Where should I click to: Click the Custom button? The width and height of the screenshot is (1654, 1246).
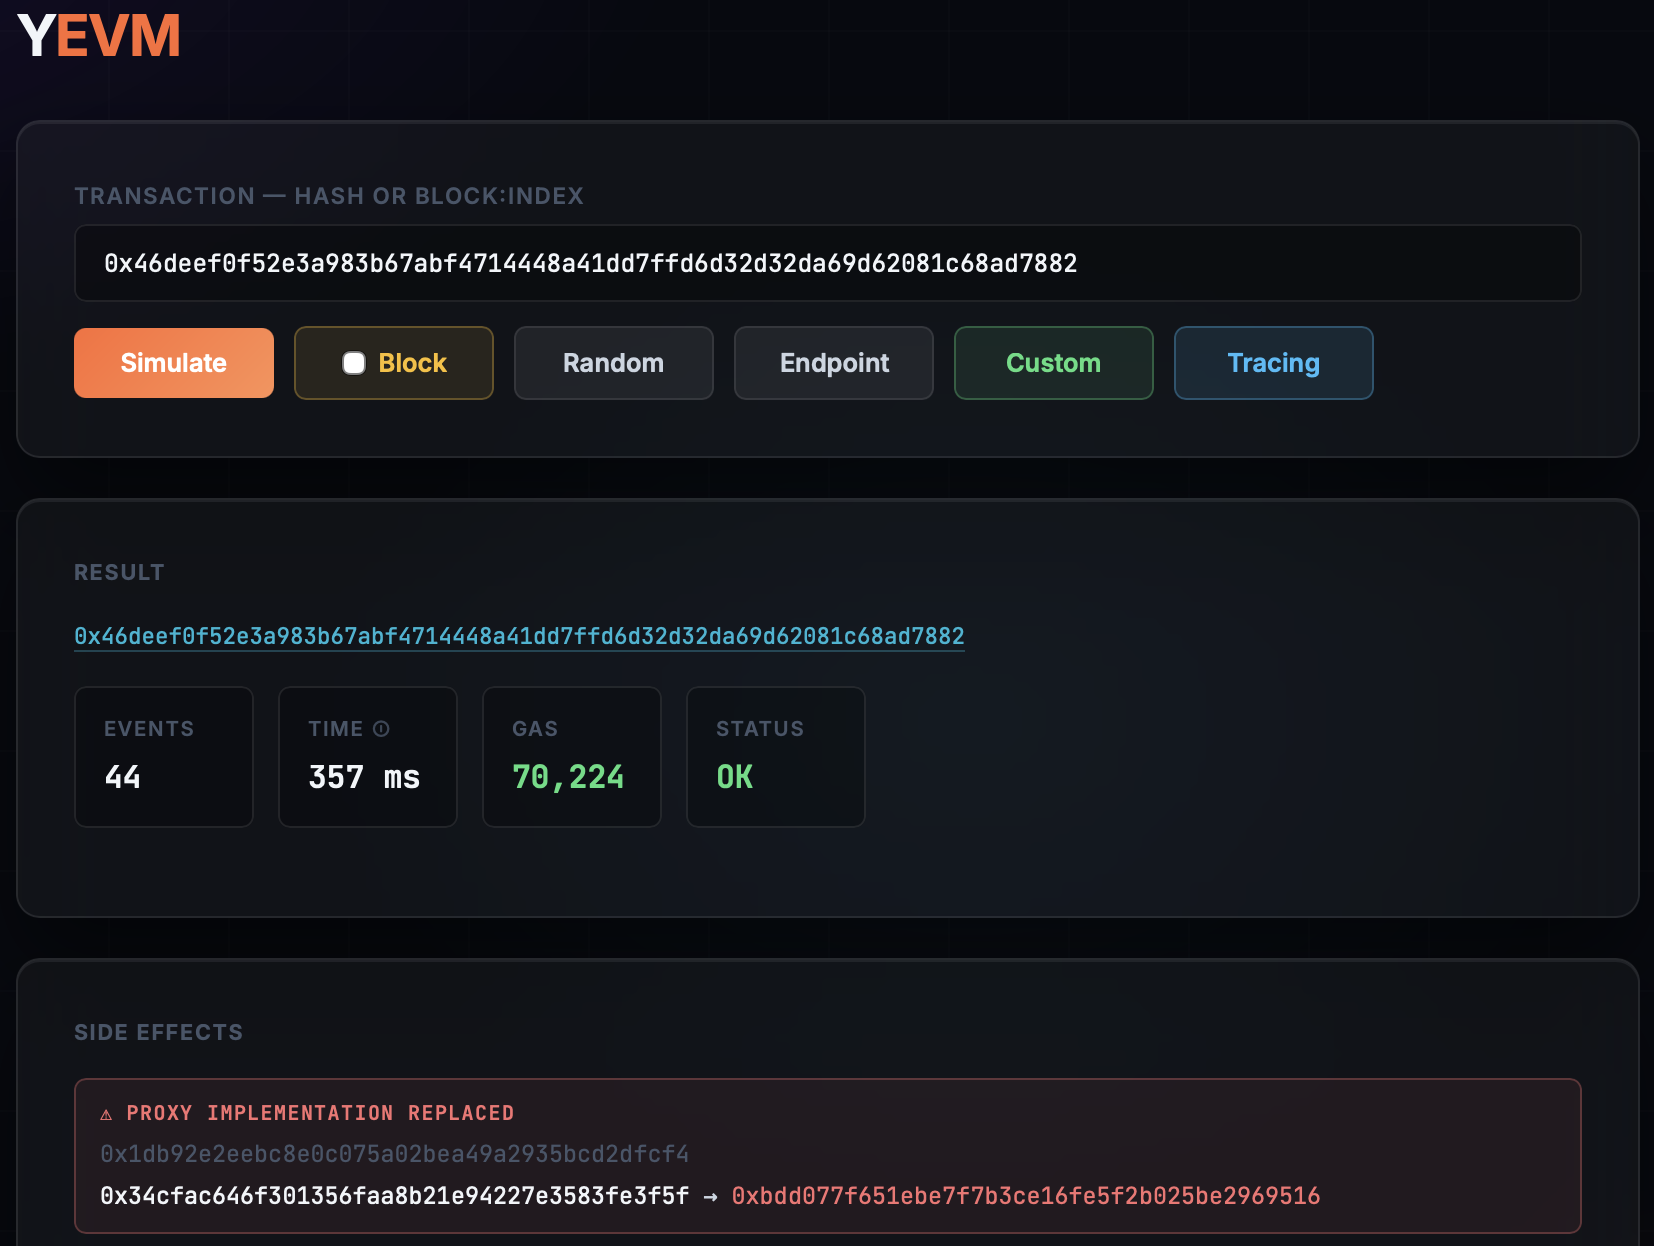[1054, 363]
